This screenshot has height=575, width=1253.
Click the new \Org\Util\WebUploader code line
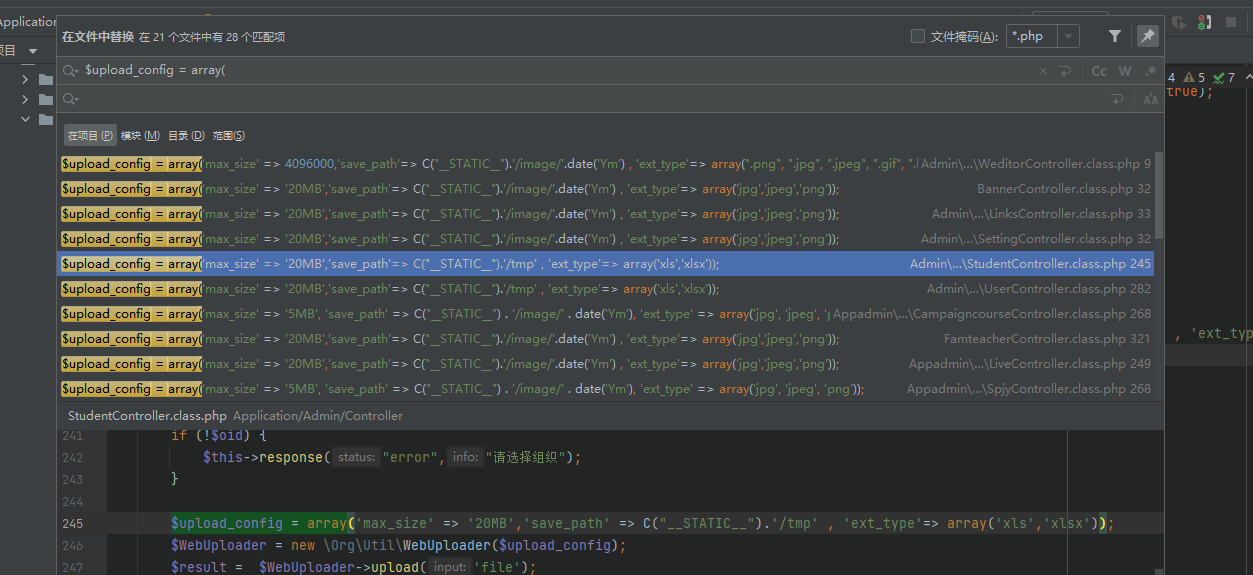click(398, 546)
